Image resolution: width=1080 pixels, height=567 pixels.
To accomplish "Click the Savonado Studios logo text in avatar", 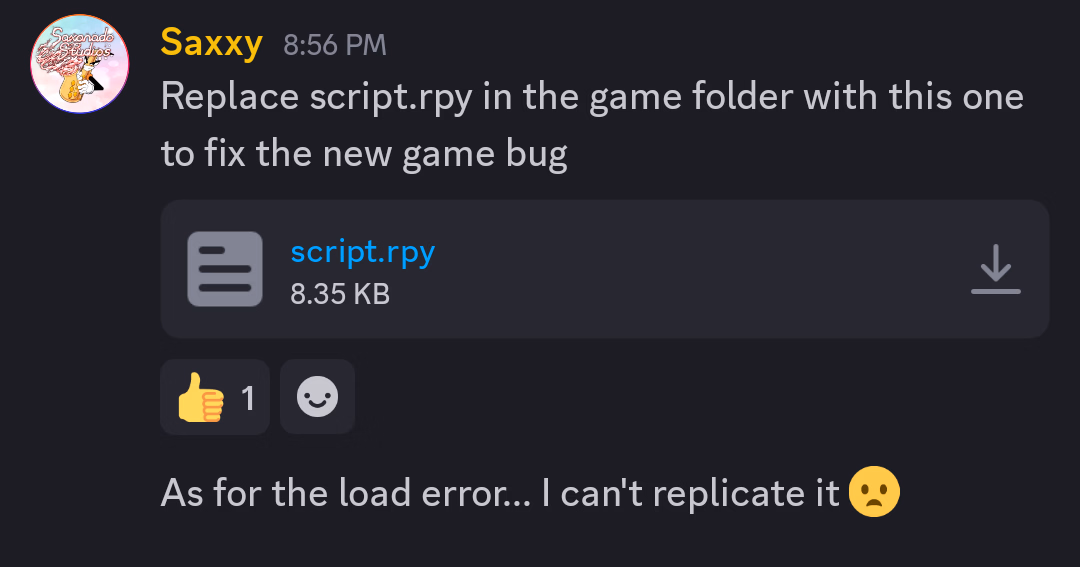I will 81,43.
